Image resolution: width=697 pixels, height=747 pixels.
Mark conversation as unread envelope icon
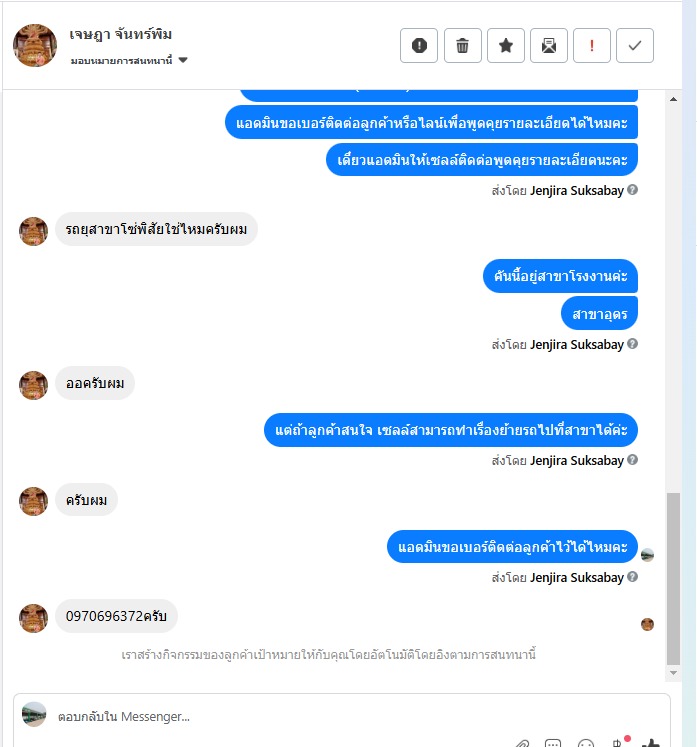pyautogui.click(x=548, y=46)
